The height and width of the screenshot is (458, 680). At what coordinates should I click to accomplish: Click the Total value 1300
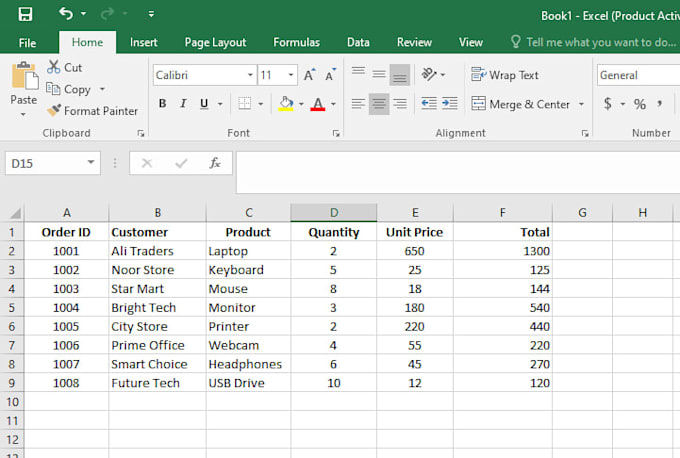click(x=503, y=251)
